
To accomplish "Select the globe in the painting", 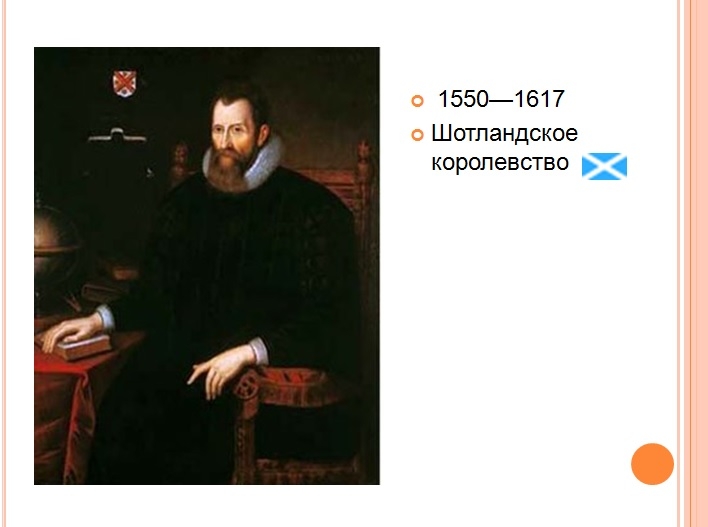I will 56,242.
